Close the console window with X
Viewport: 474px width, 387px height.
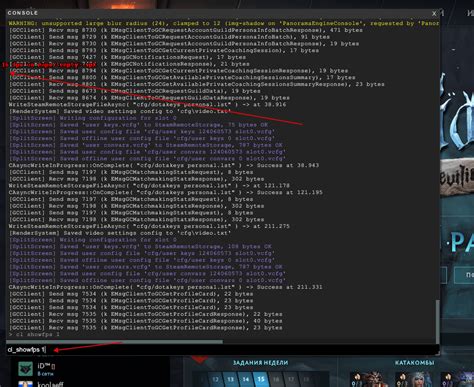click(434, 14)
